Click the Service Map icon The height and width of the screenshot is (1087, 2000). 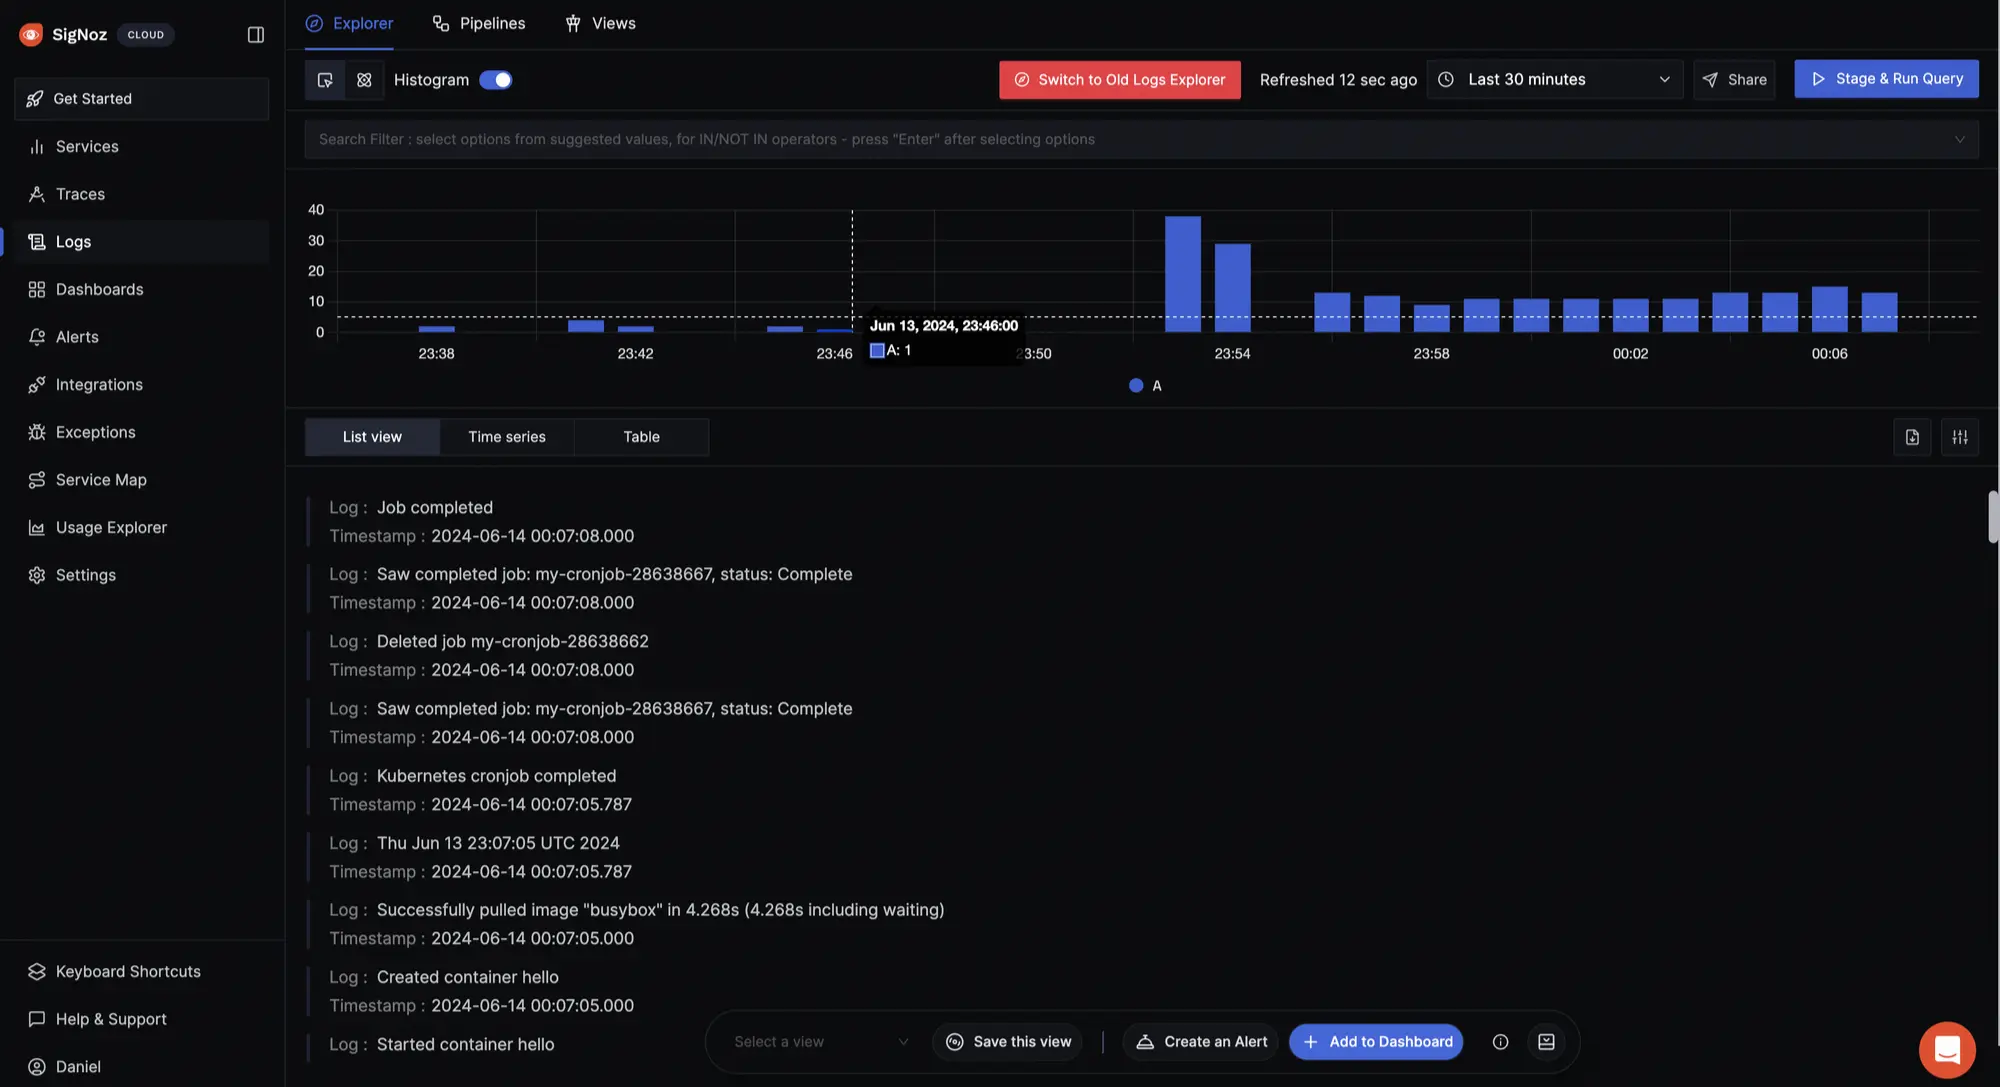[37, 480]
